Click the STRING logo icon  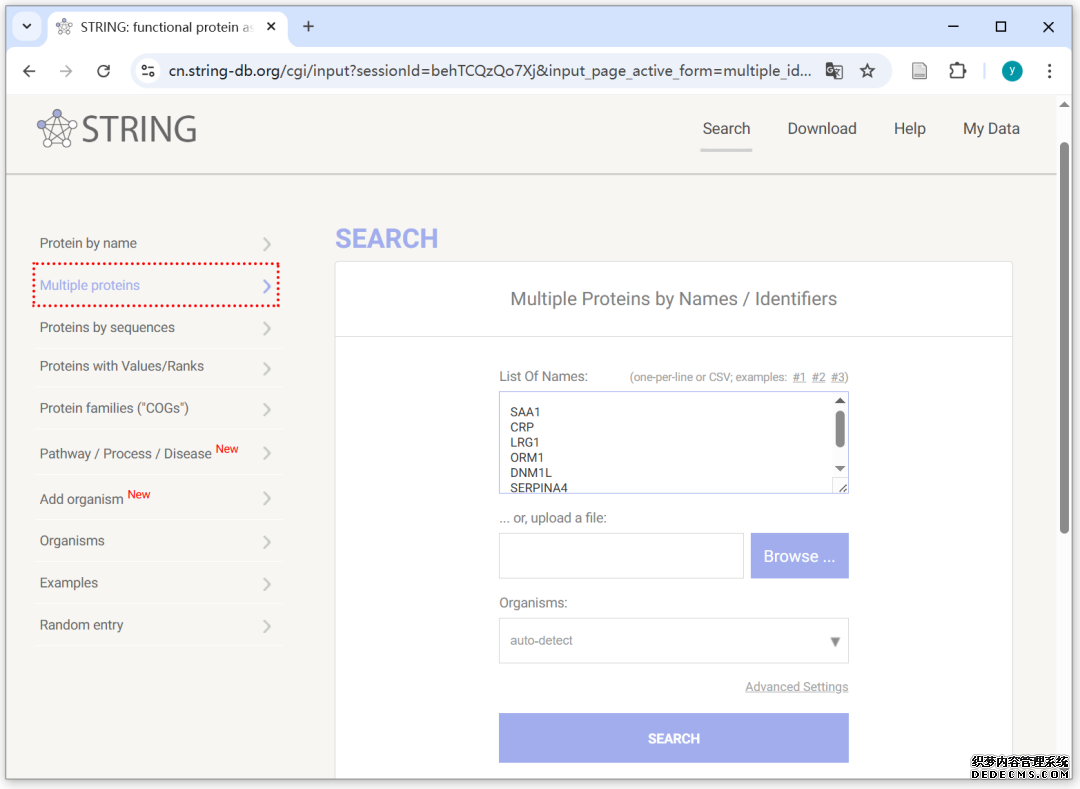click(57, 129)
